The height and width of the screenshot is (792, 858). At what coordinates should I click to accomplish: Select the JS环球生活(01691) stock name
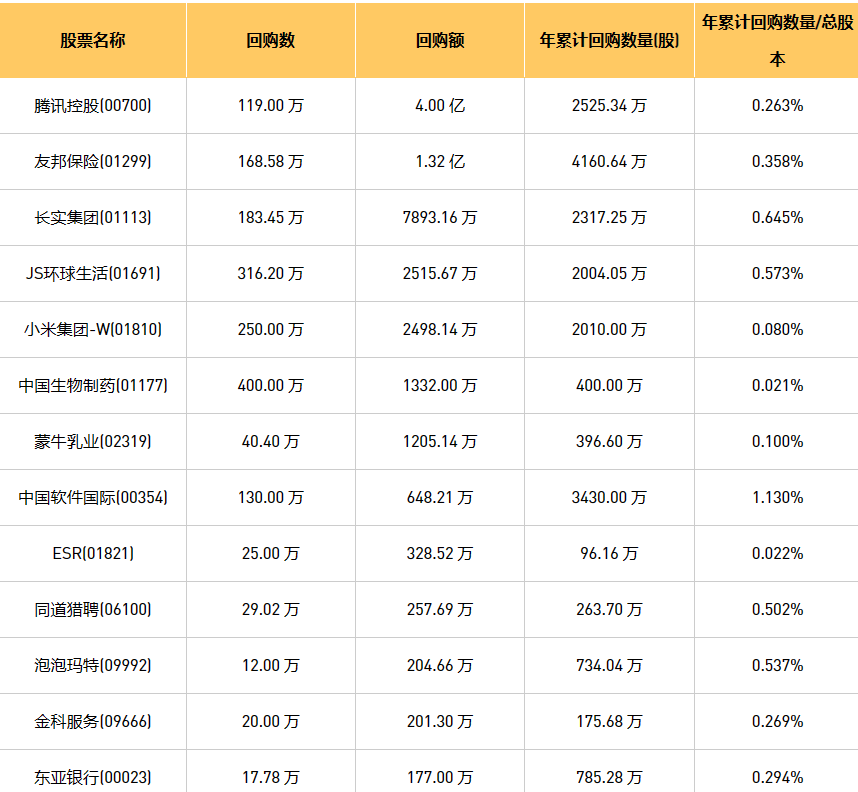[92, 273]
